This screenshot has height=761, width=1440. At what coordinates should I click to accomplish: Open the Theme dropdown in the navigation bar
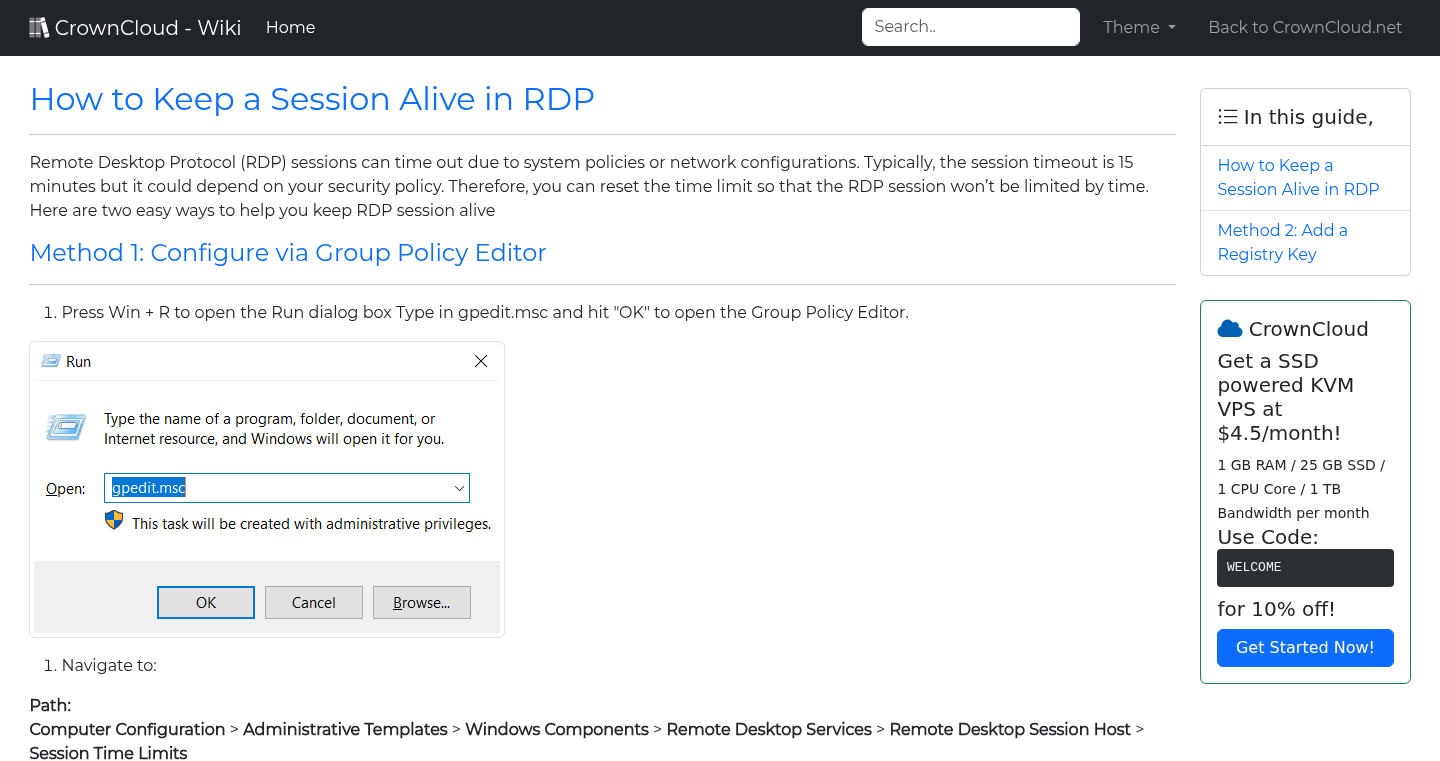click(x=1138, y=27)
